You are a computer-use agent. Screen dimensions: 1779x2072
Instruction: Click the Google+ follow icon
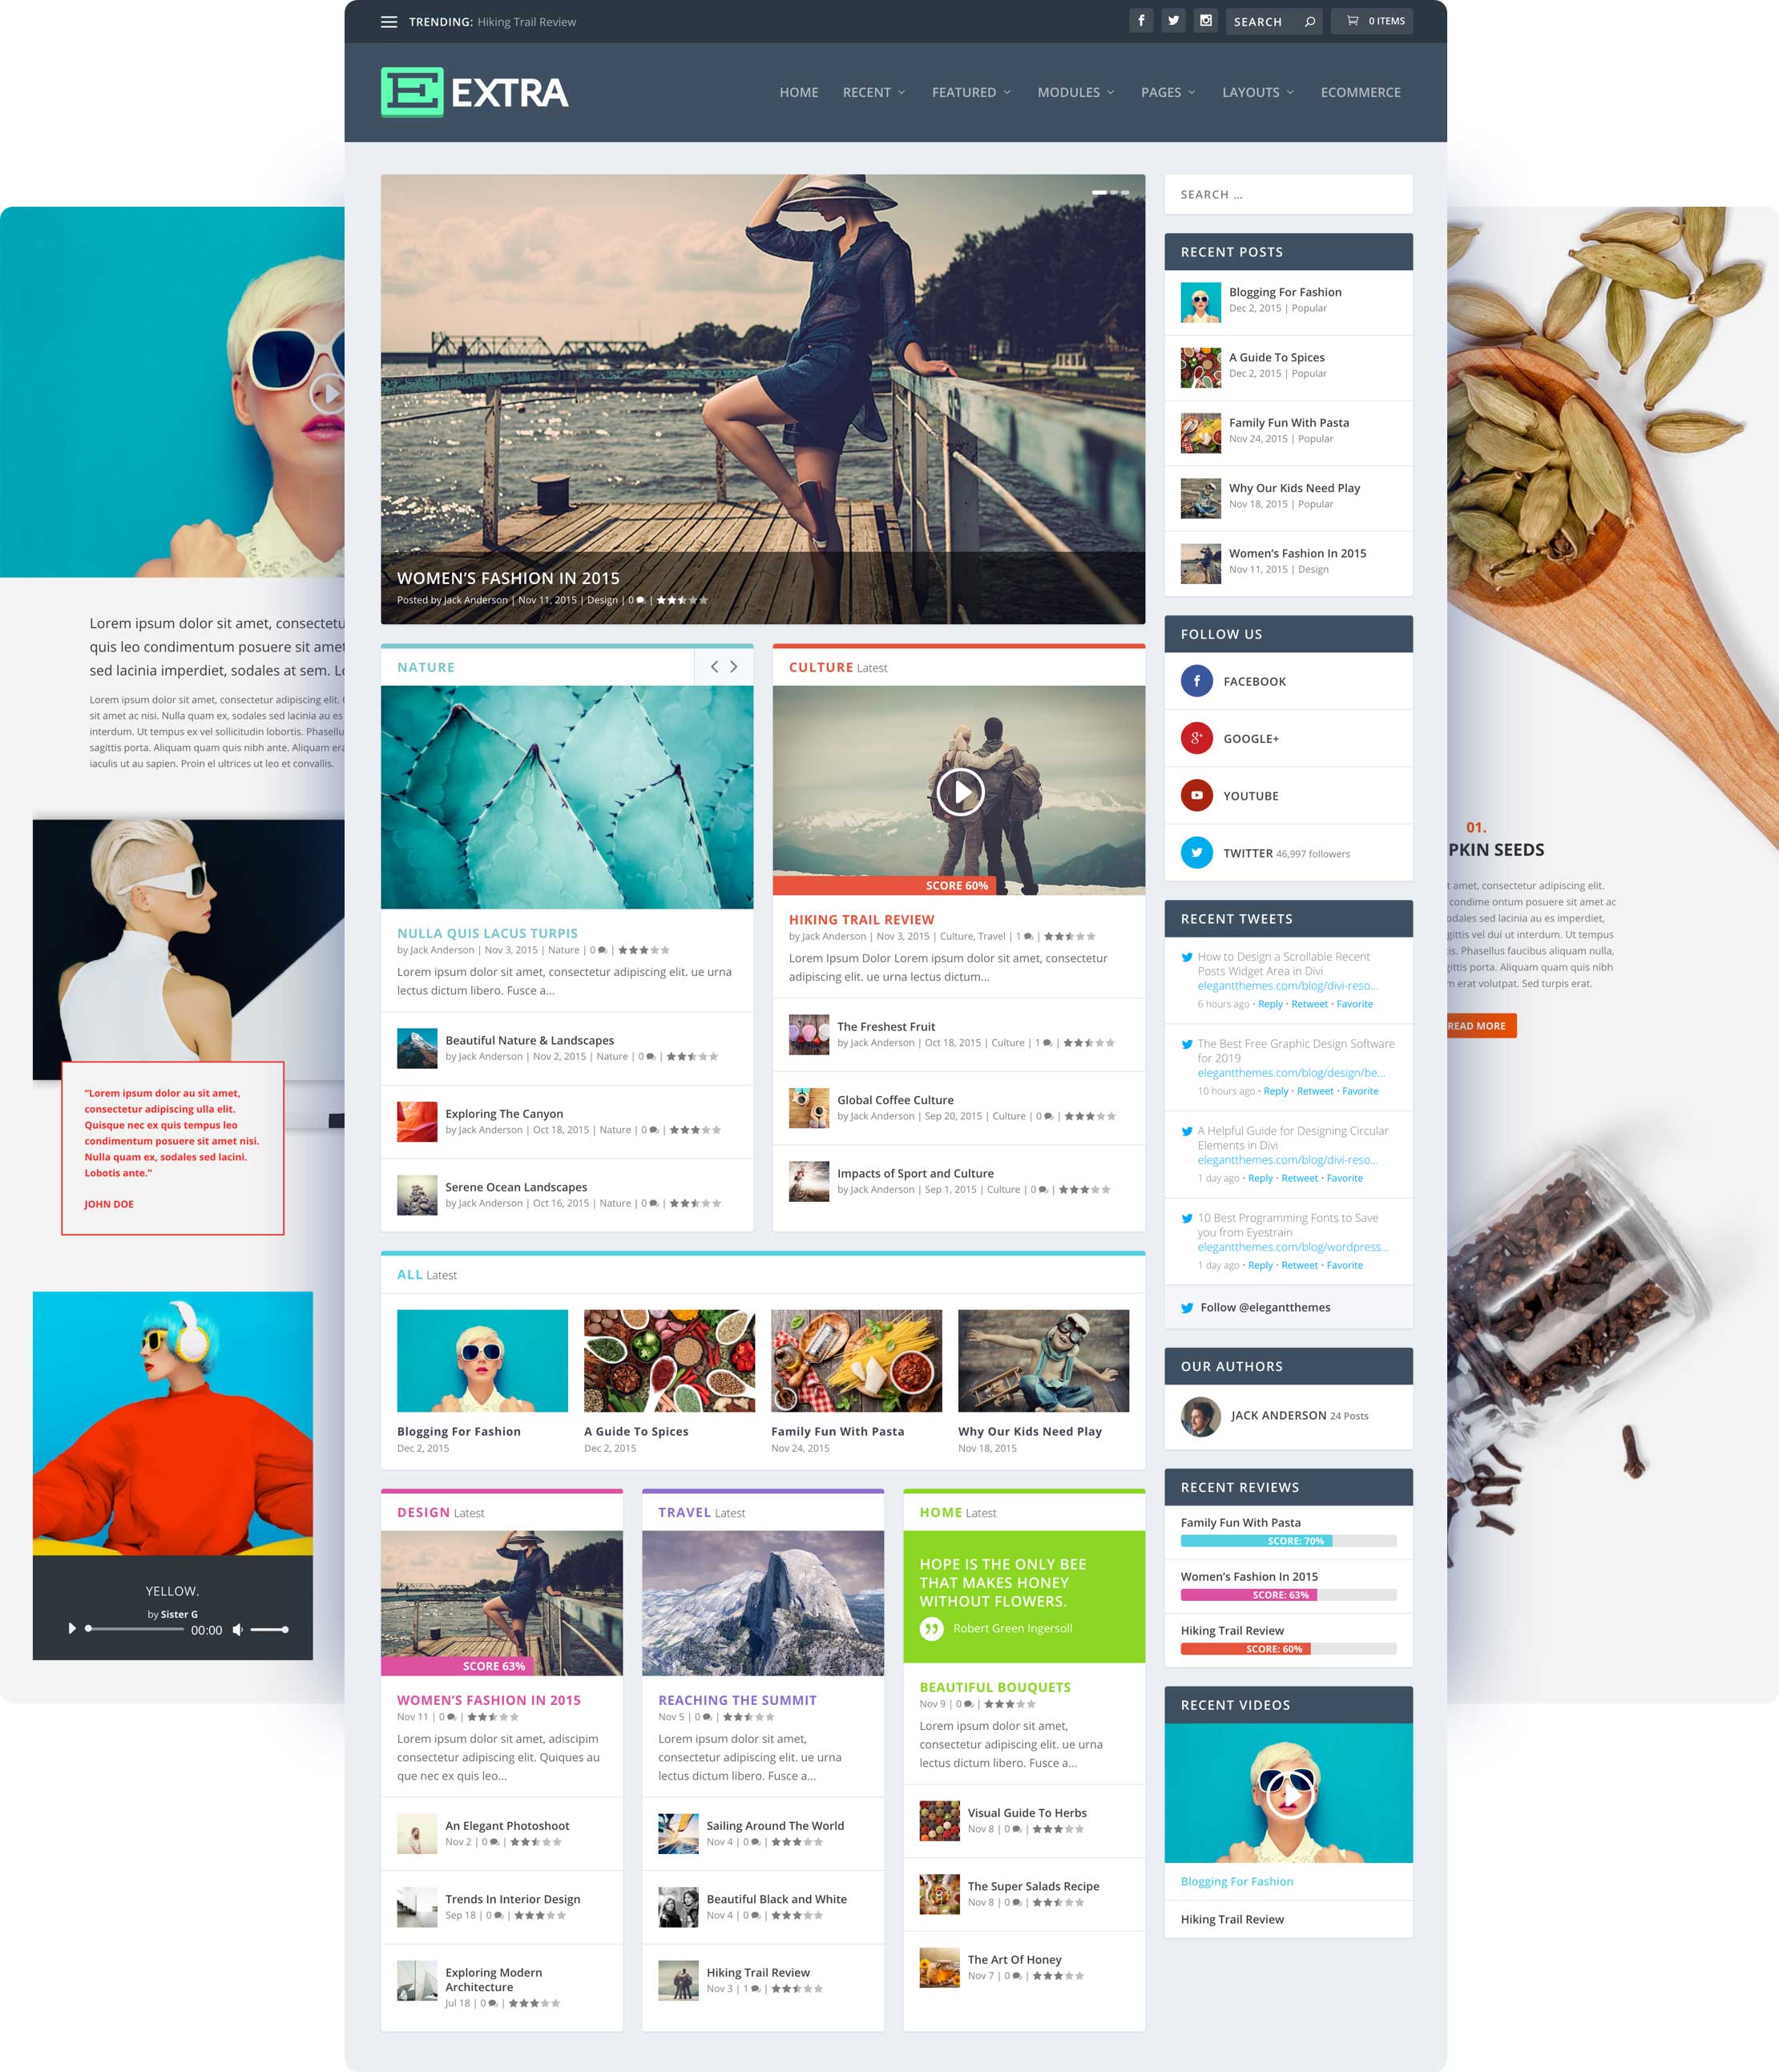point(1196,738)
